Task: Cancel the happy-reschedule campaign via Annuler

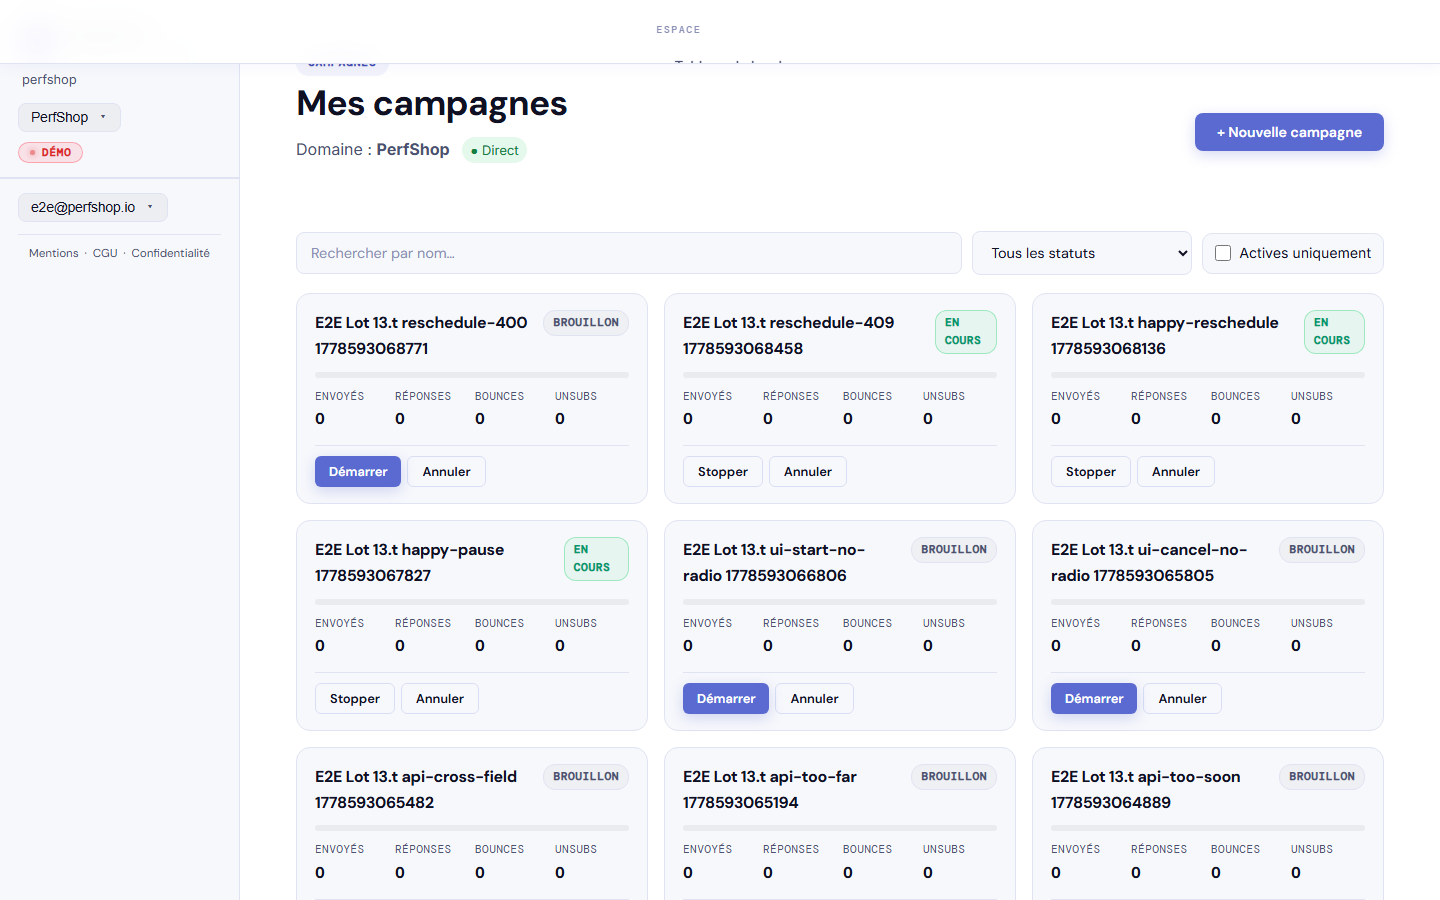Action: click(x=1176, y=472)
